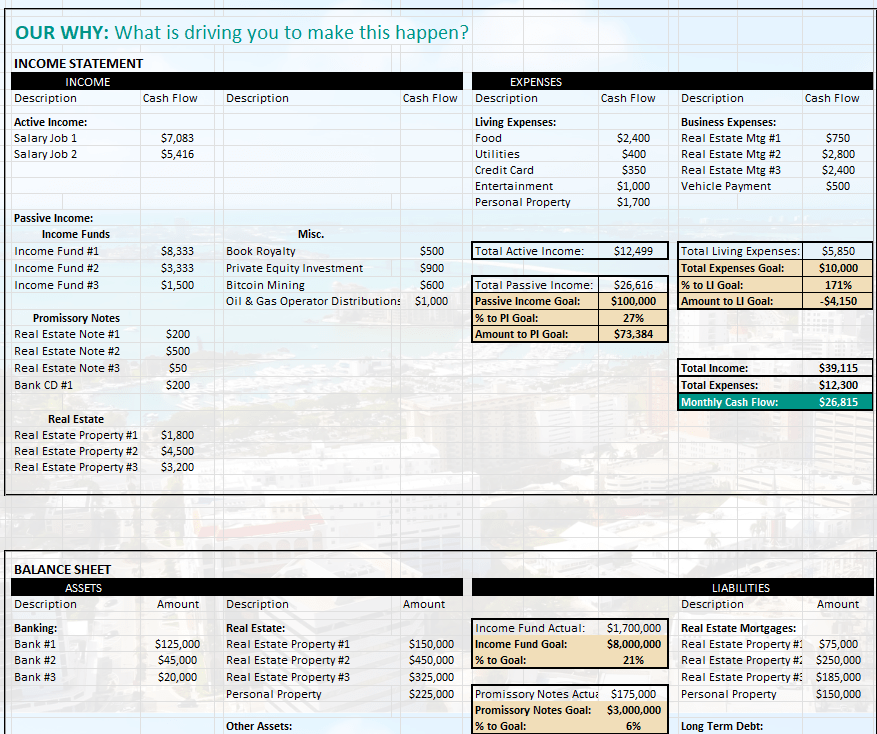Click the Income Fund Goal value

(633, 645)
